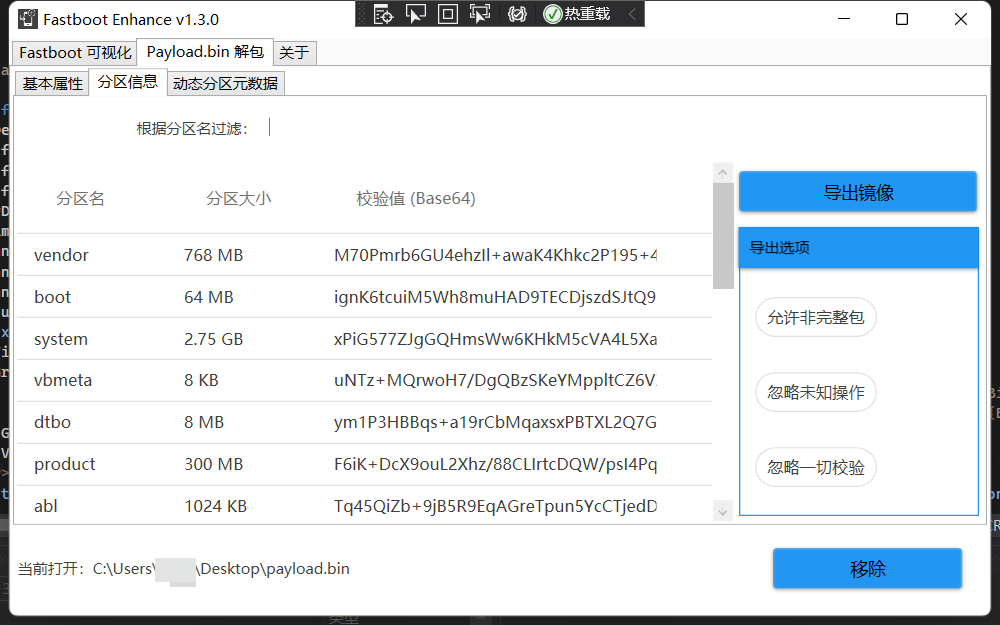The image size is (1000, 625).
Task: Click hash starting with uNTz+MQrwoH7
Action: [496, 381]
